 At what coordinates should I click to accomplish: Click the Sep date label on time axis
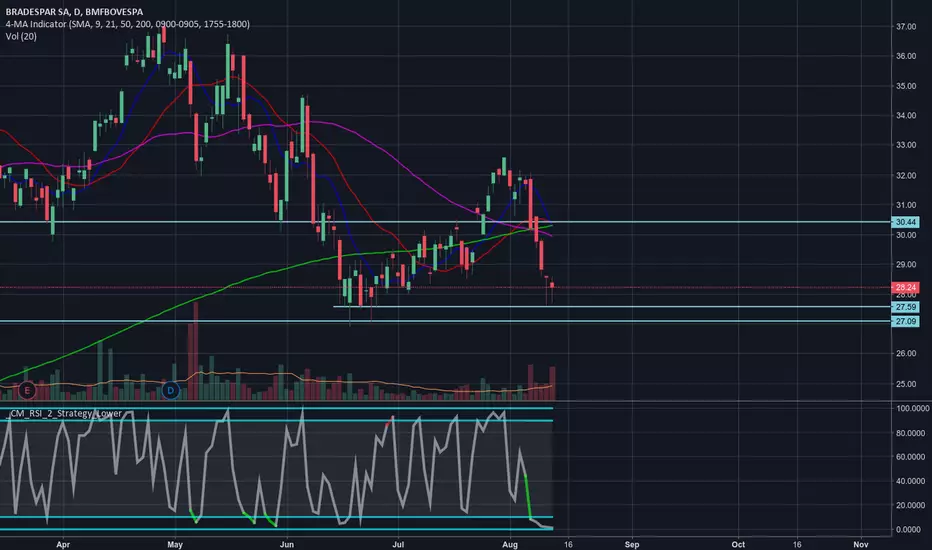click(x=632, y=544)
